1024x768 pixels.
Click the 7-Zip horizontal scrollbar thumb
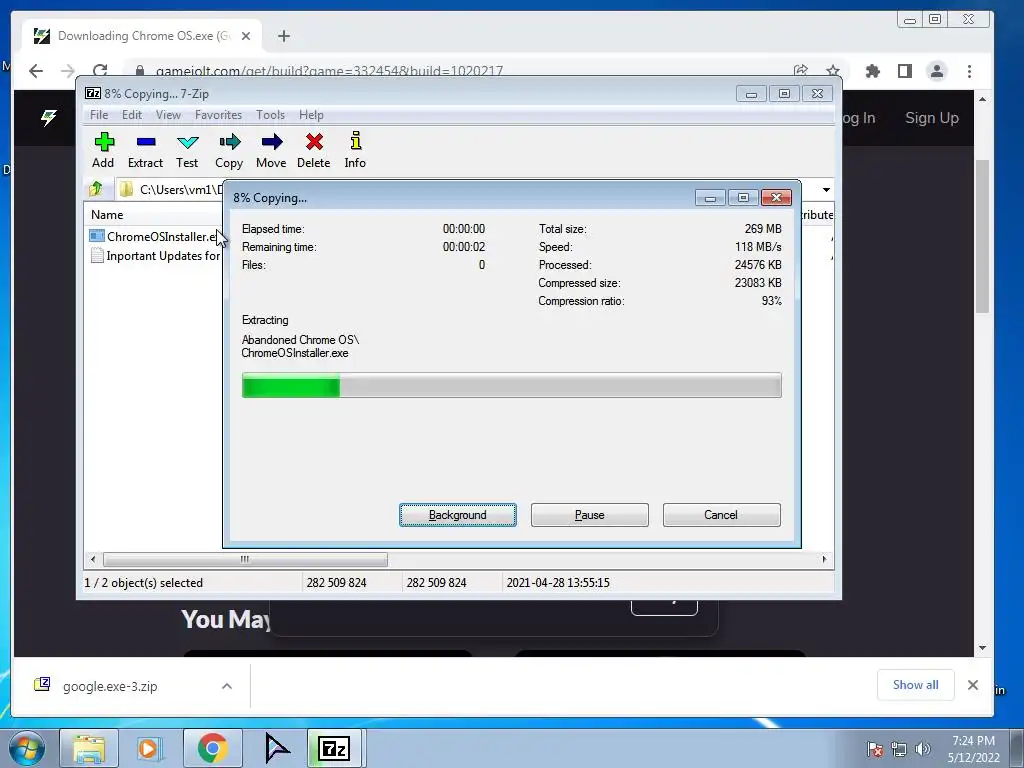coord(245,560)
